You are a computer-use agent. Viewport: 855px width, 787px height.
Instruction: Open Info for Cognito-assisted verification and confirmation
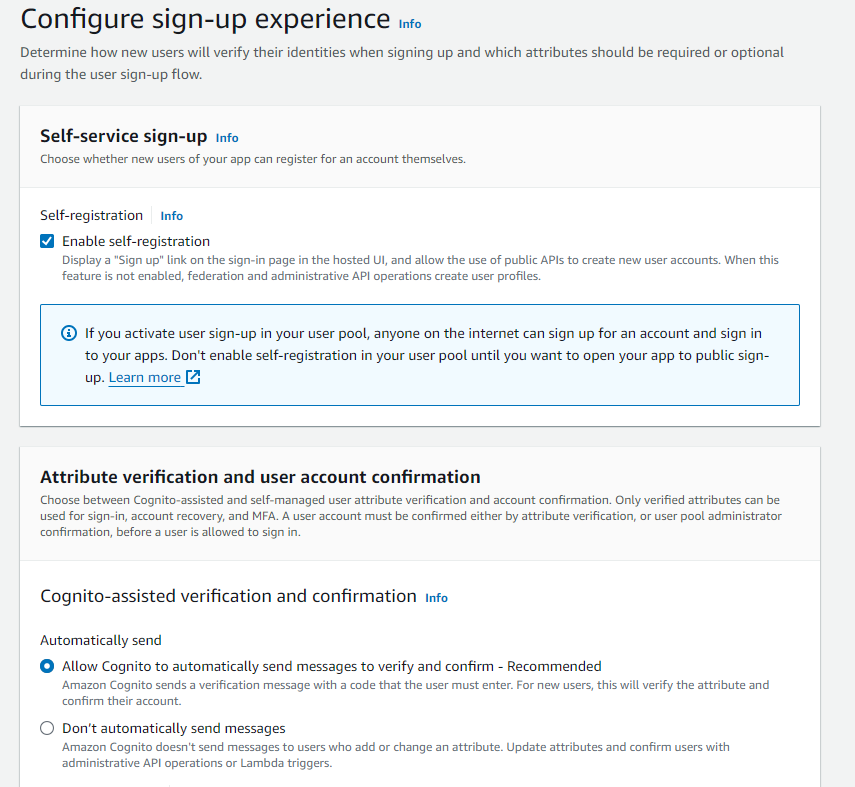coord(436,598)
